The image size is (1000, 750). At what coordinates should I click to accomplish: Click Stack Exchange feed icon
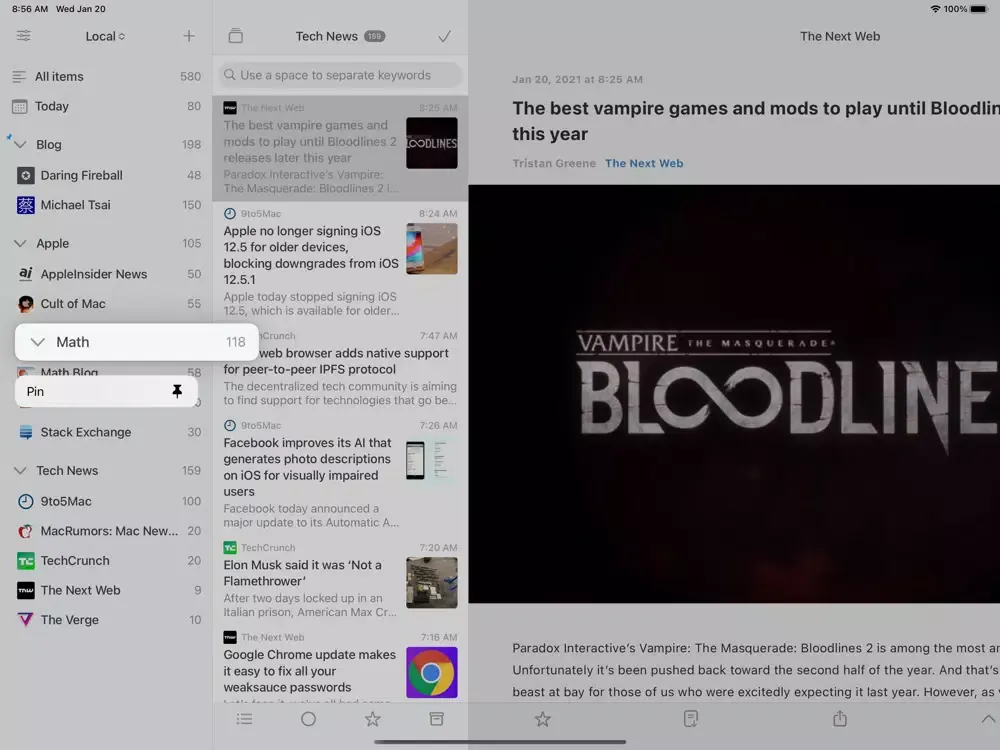pos(26,432)
